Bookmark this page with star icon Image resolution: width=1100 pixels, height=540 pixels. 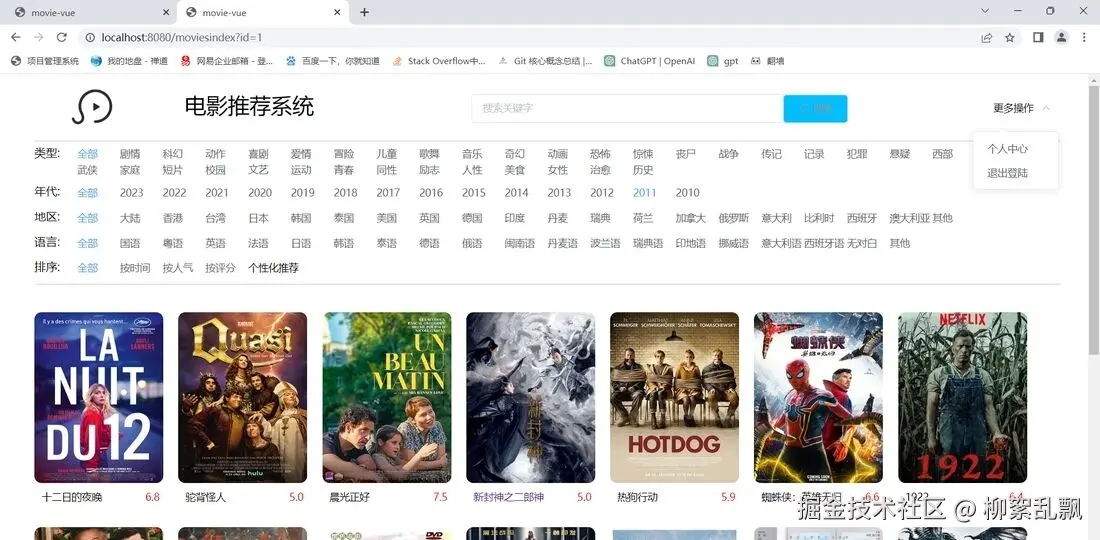point(1010,38)
